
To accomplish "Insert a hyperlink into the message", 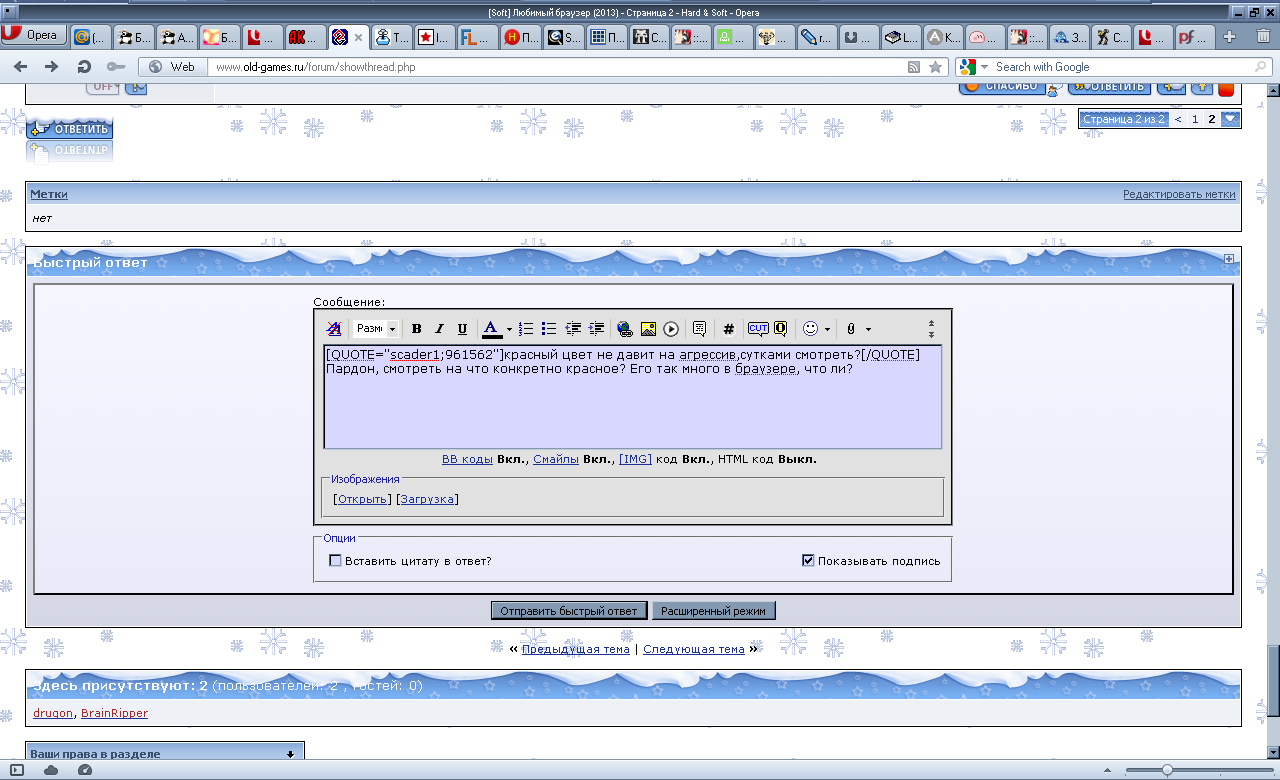I will point(625,329).
